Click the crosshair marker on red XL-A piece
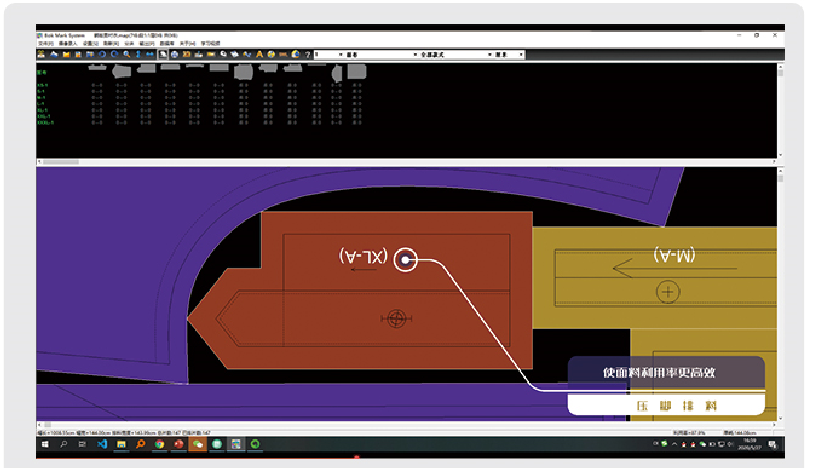 click(x=397, y=318)
